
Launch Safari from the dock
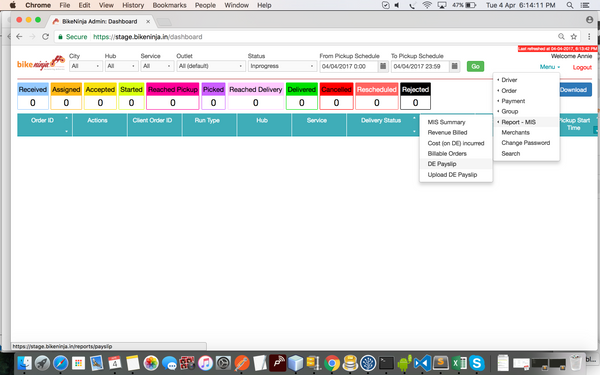point(60,363)
